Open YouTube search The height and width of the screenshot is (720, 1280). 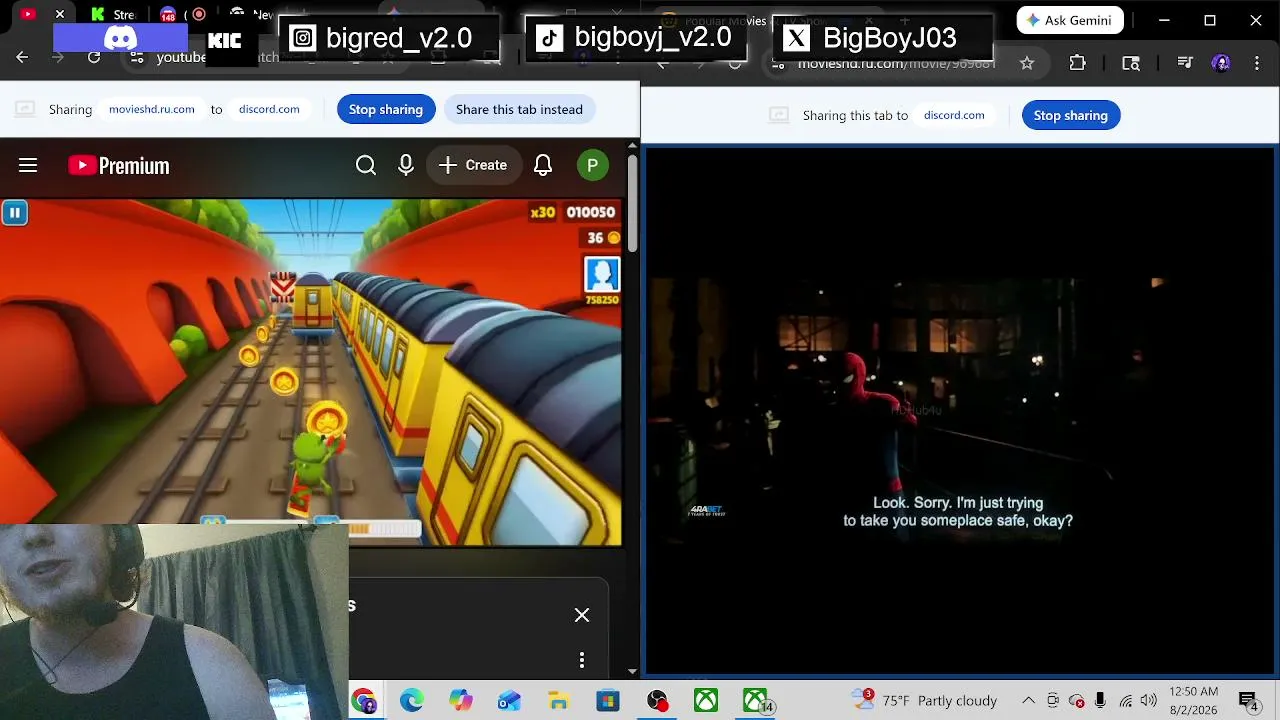(x=366, y=165)
